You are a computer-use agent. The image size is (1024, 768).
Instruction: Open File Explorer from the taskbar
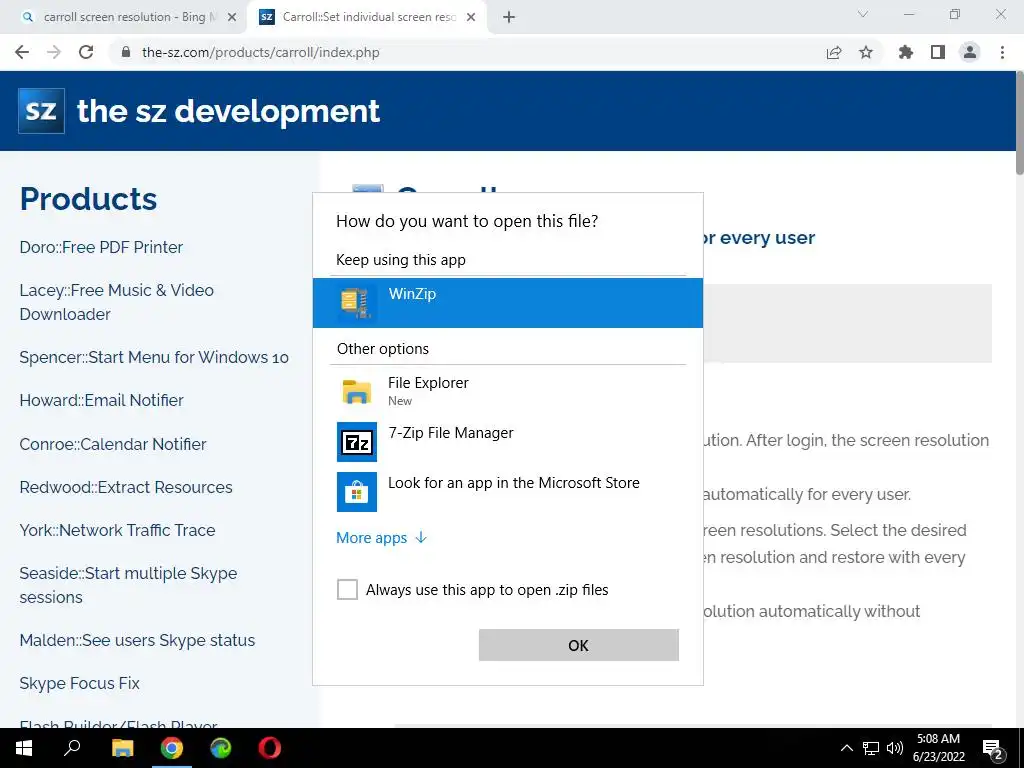point(122,748)
